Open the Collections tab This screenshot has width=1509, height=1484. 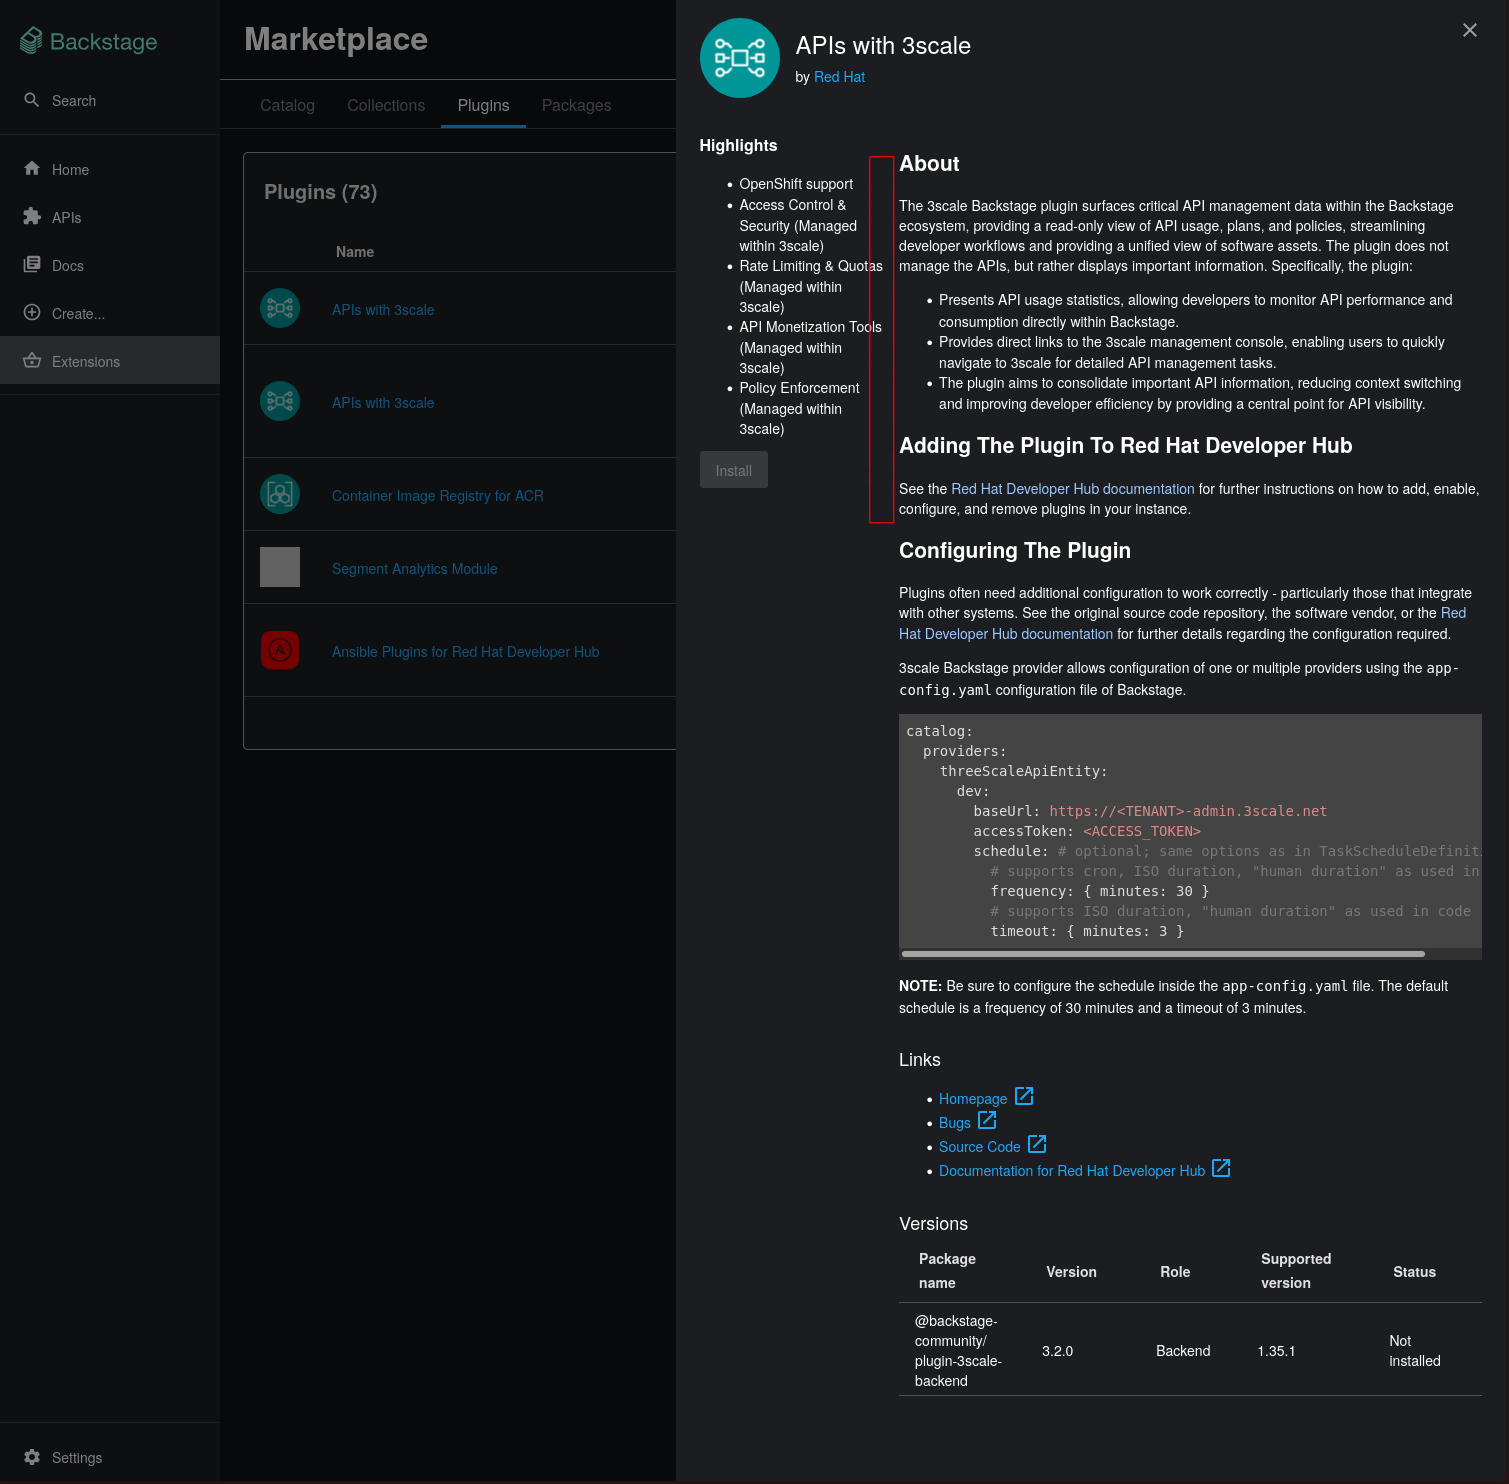point(386,105)
